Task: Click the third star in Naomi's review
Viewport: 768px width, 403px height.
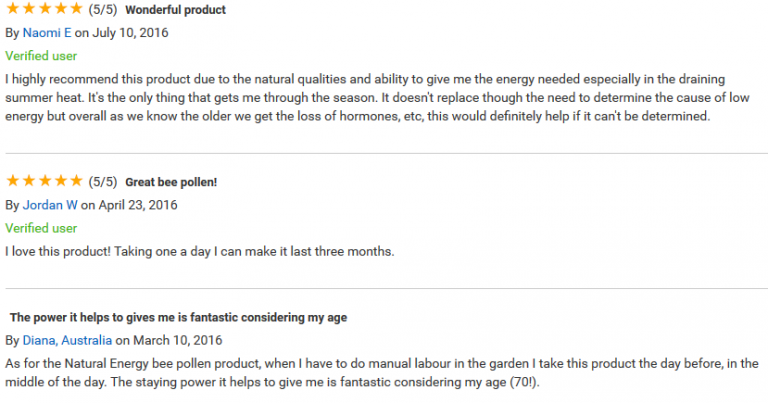Action: click(x=44, y=9)
